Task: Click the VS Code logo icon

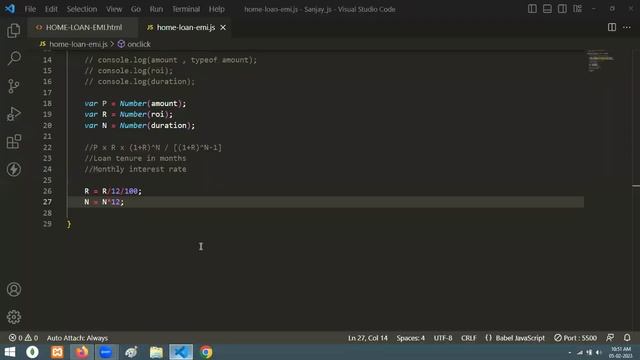Action: click(x=10, y=9)
